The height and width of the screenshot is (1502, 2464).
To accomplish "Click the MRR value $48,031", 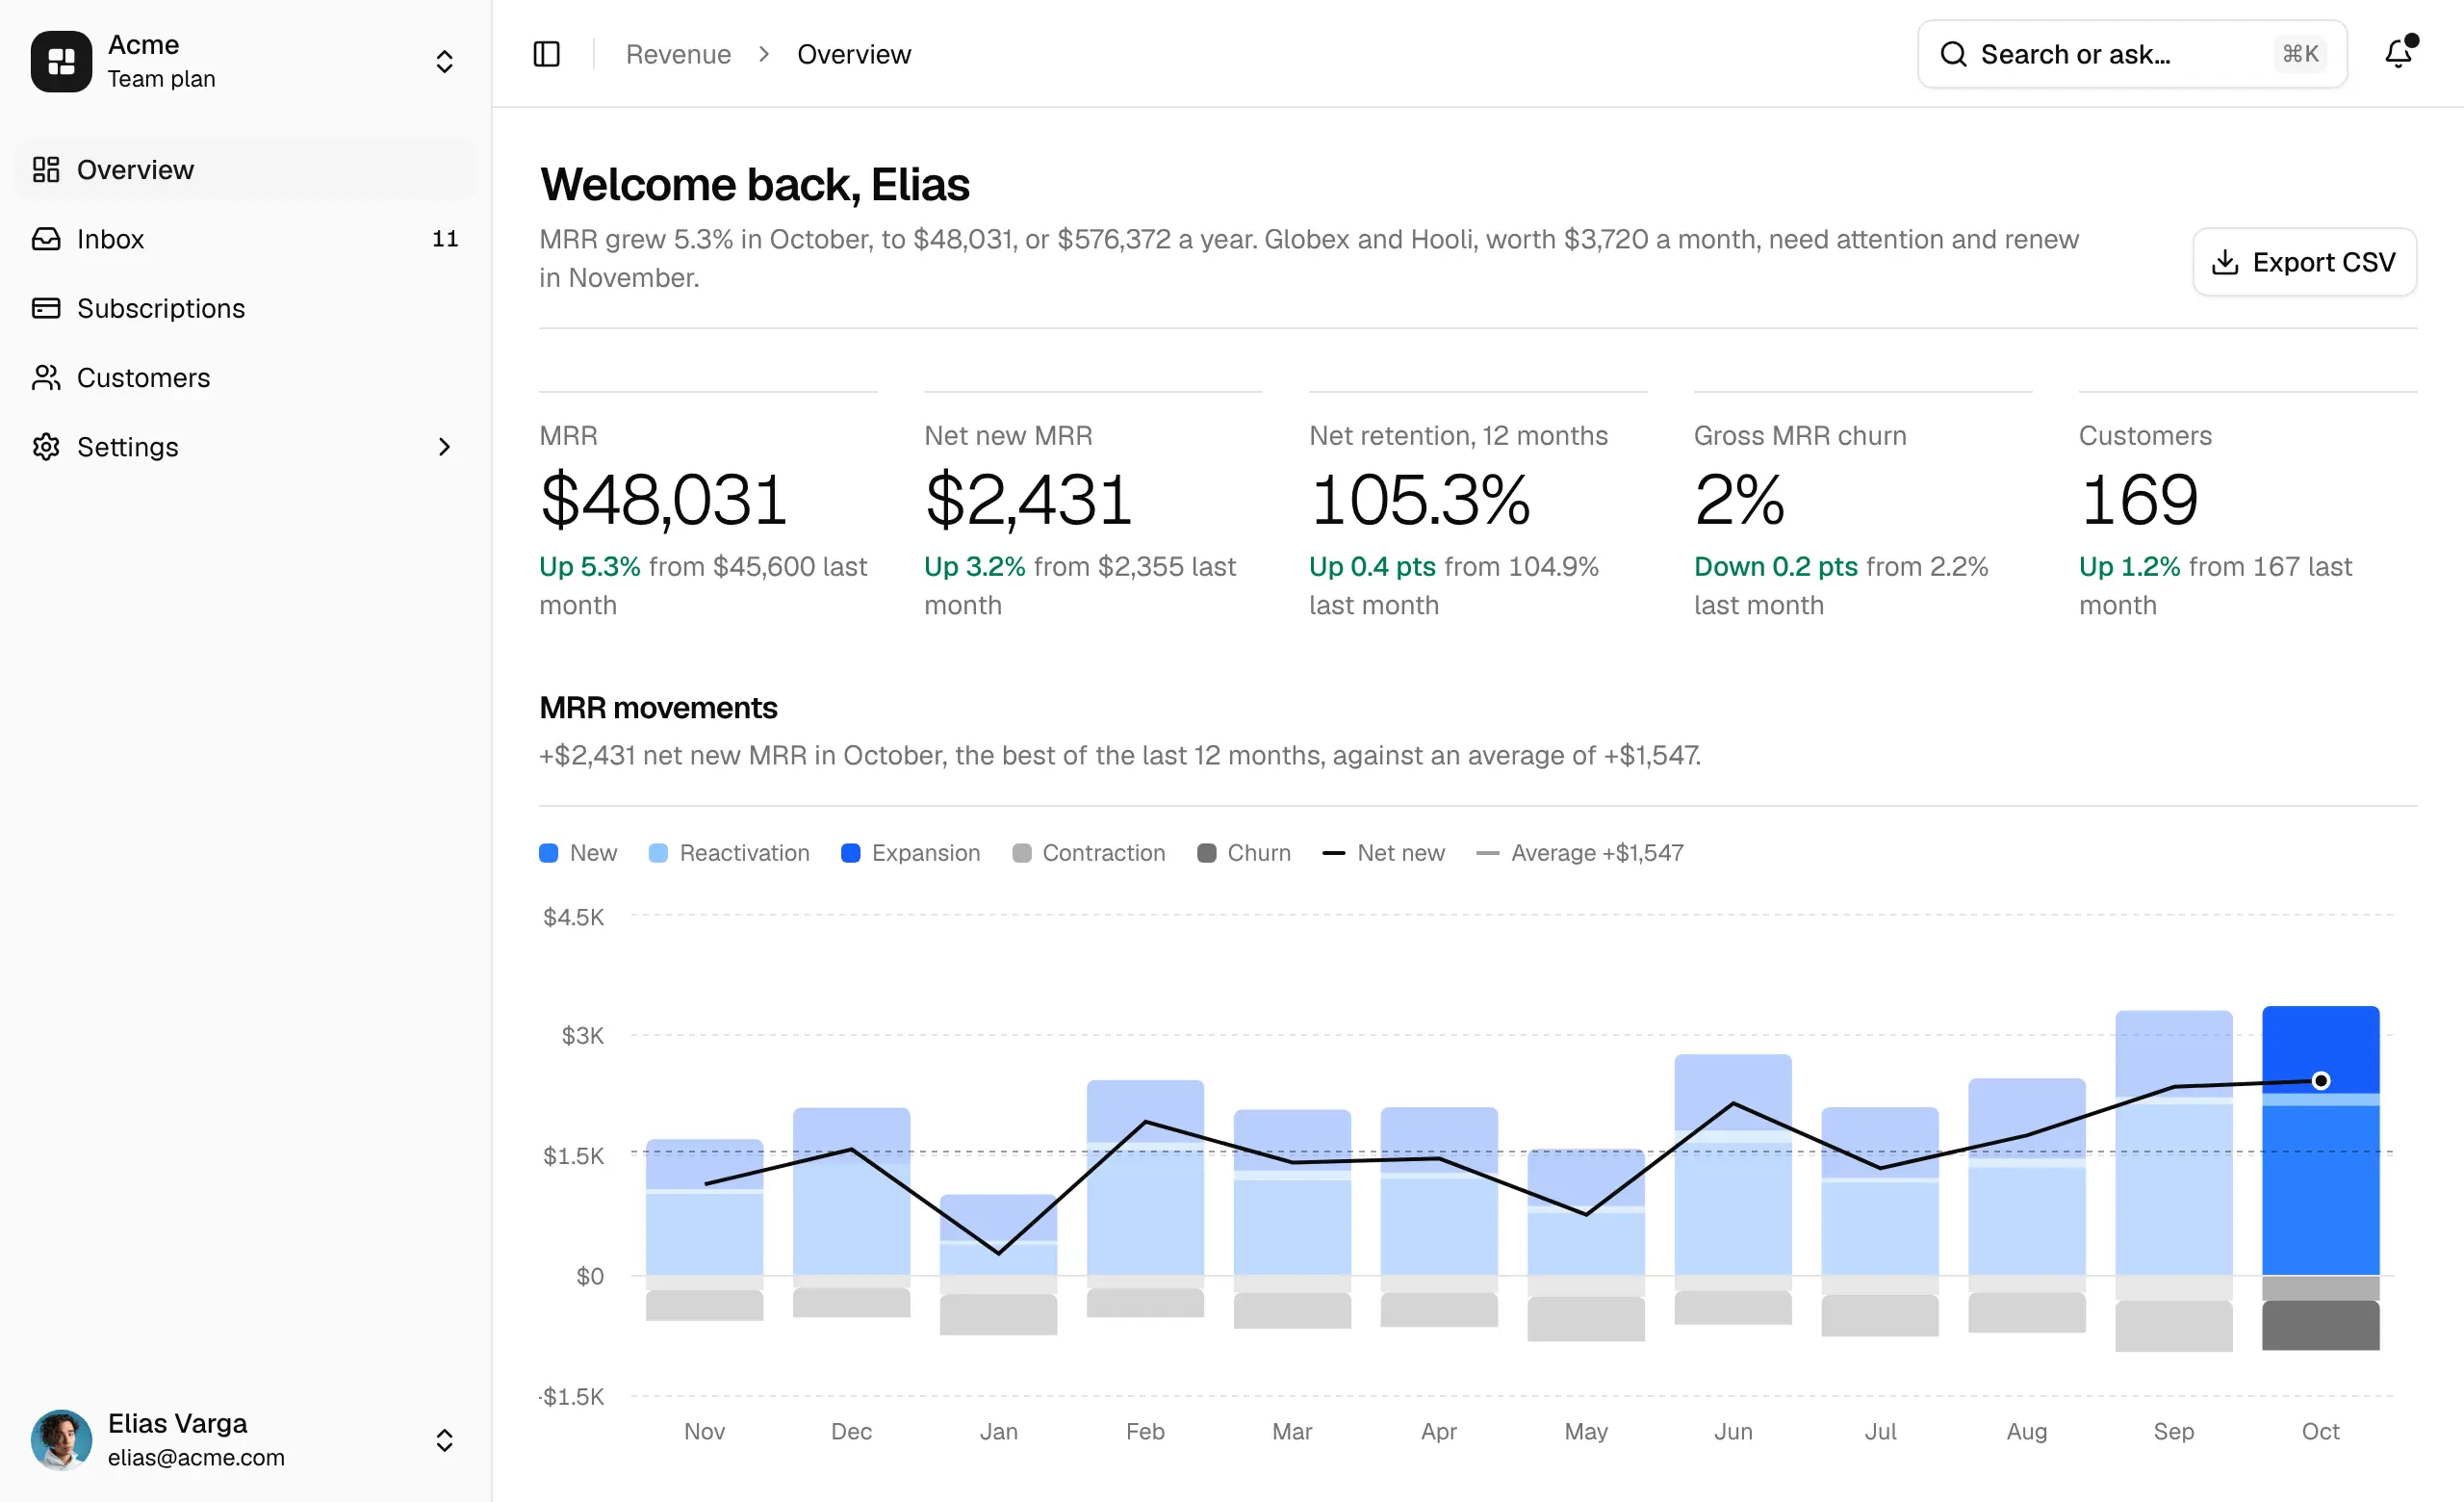I will (664, 499).
